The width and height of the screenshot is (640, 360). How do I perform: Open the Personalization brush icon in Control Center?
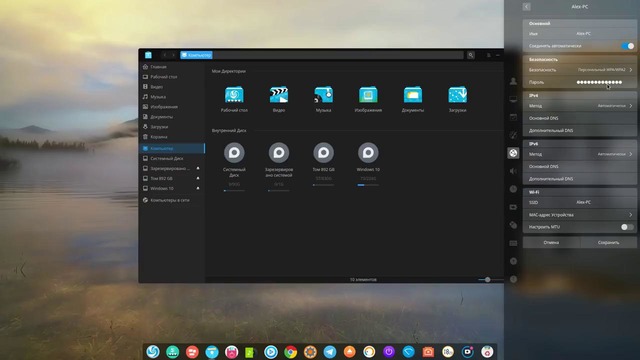[x=513, y=135]
